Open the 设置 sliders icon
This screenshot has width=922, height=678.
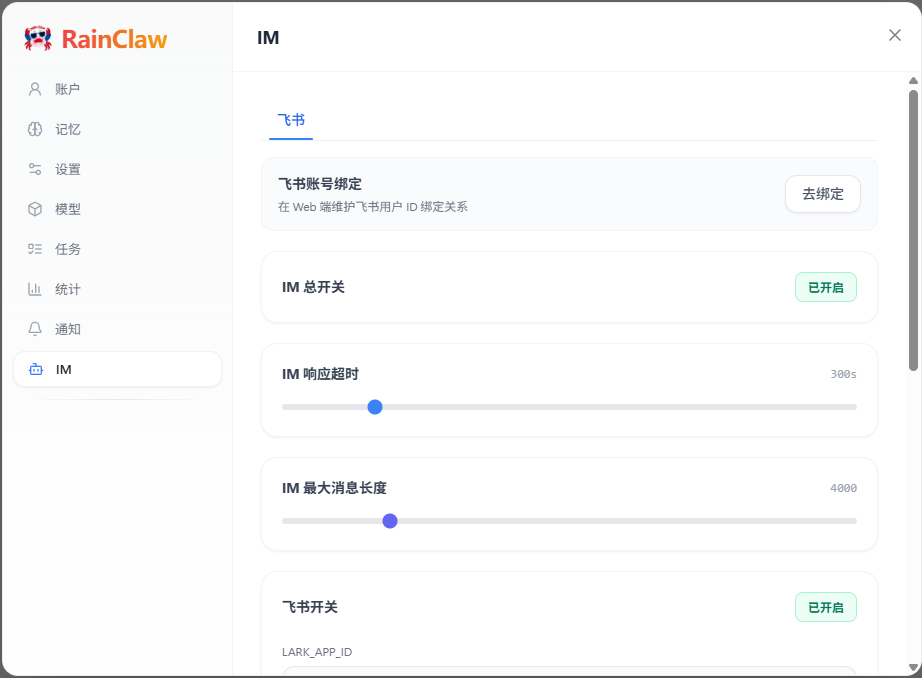click(35, 169)
